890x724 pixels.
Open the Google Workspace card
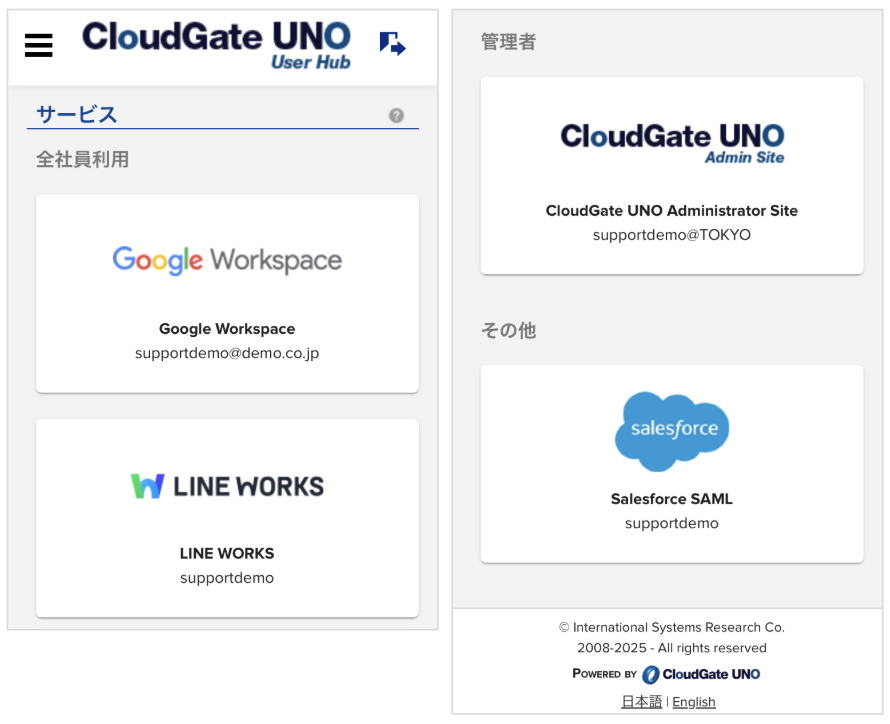227,293
